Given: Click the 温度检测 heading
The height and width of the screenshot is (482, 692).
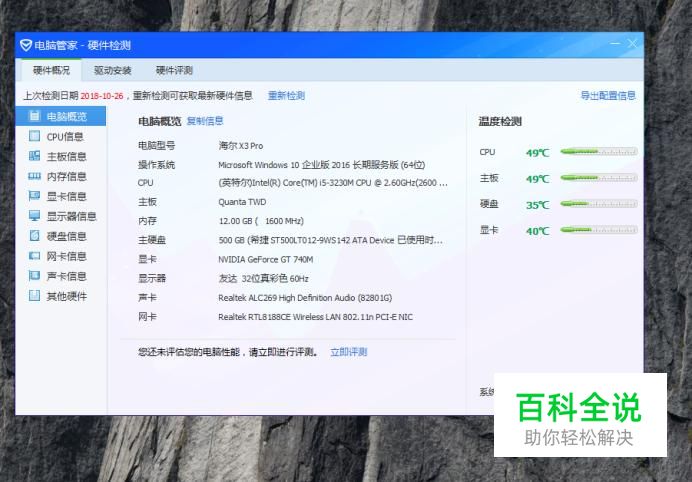Looking at the screenshot, I should click(500, 121).
